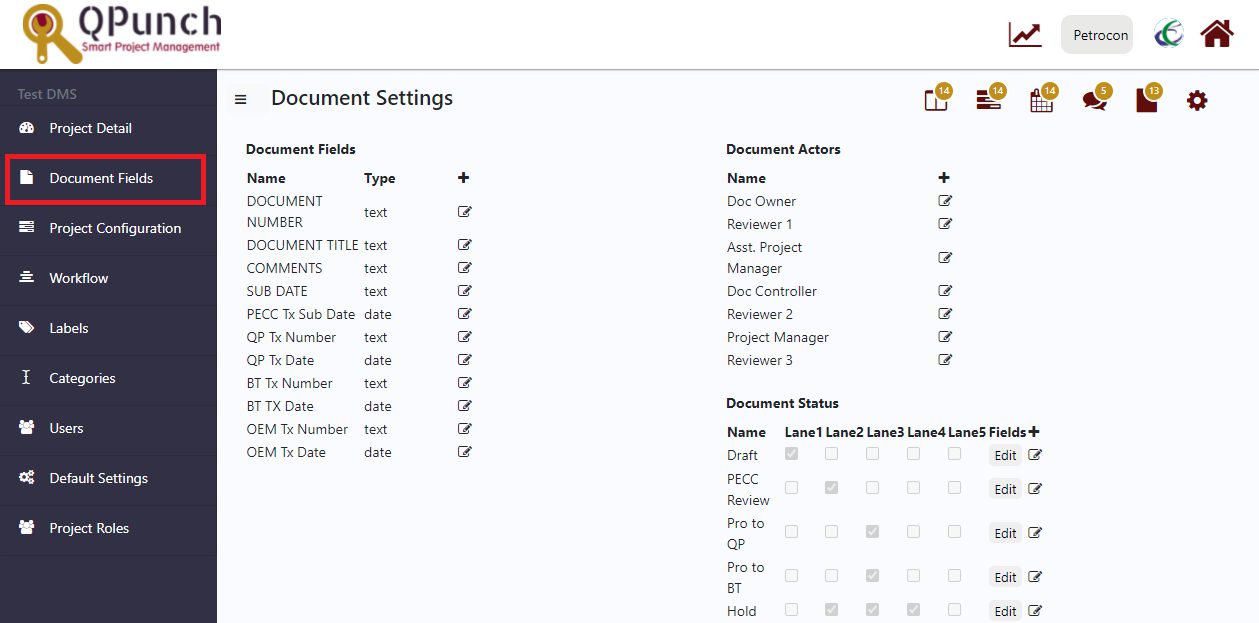This screenshot has width=1259, height=623.
Task: Add a new Document Field with plus sign
Action: tap(463, 177)
